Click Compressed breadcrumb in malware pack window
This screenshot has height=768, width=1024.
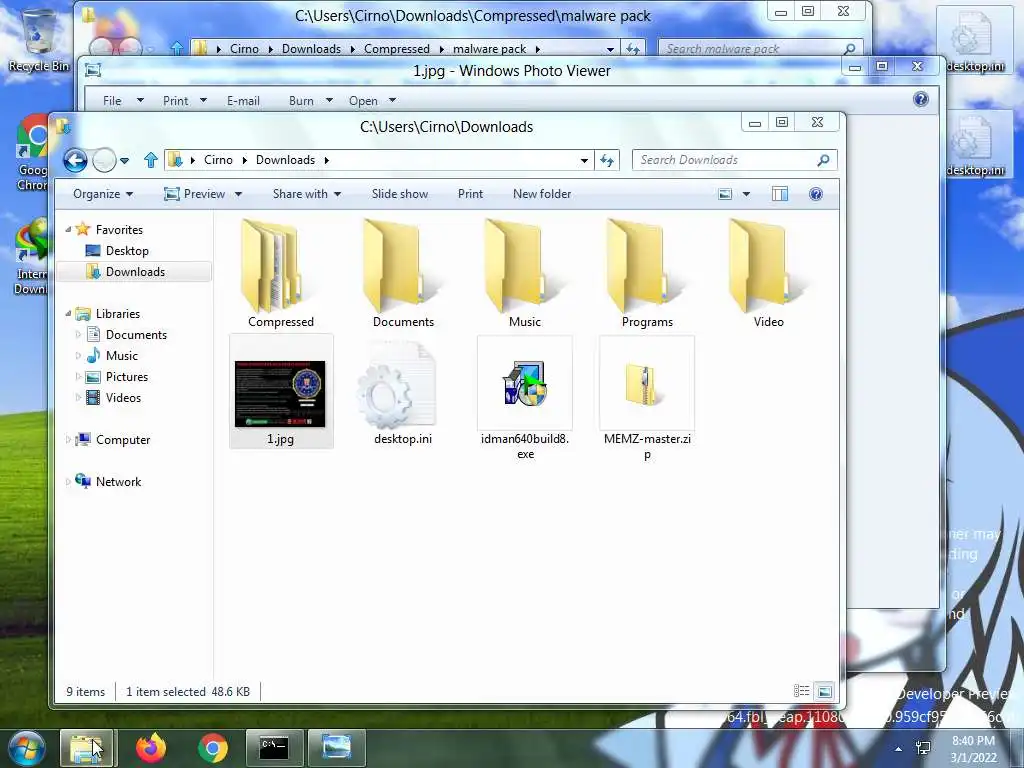(x=396, y=49)
